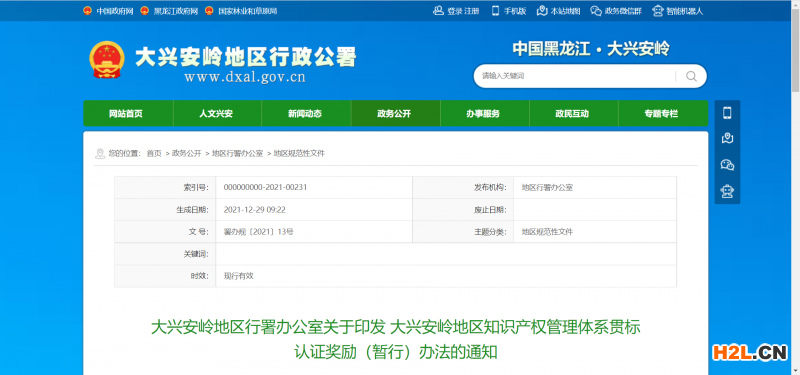Open the 人文兴安 navigation tab
The image size is (800, 375).
(217, 113)
